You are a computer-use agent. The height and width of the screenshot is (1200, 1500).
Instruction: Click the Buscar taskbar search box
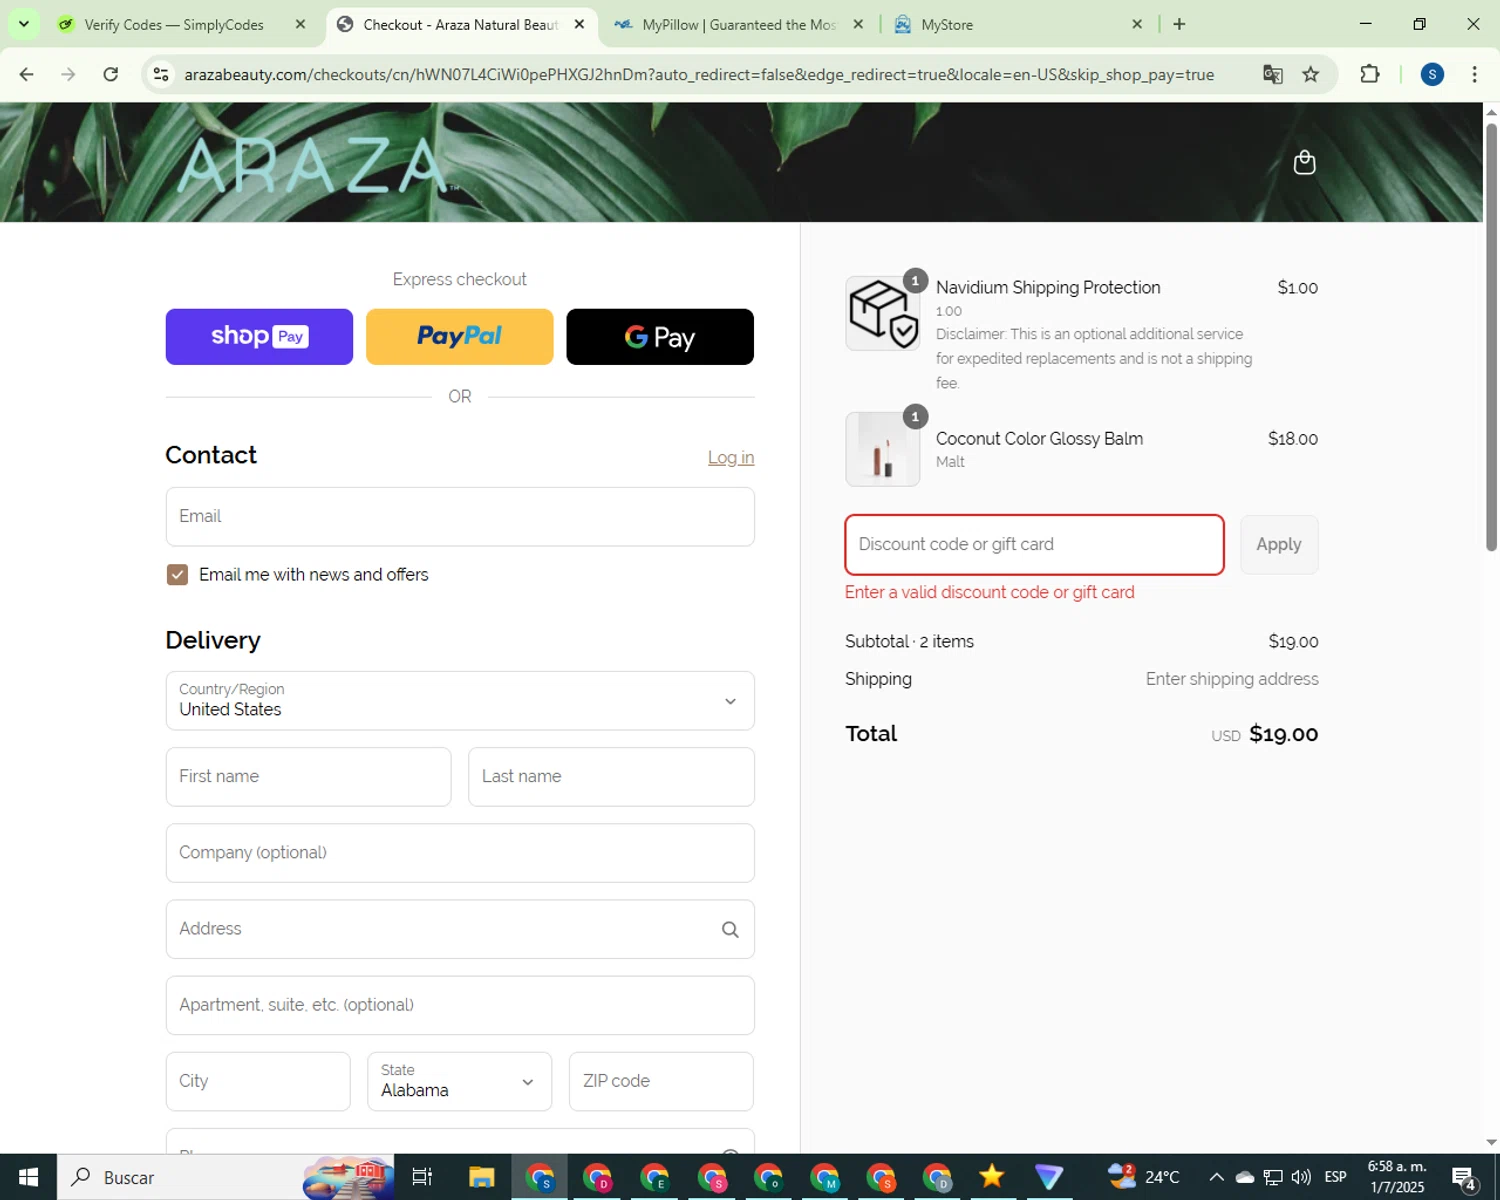(228, 1178)
